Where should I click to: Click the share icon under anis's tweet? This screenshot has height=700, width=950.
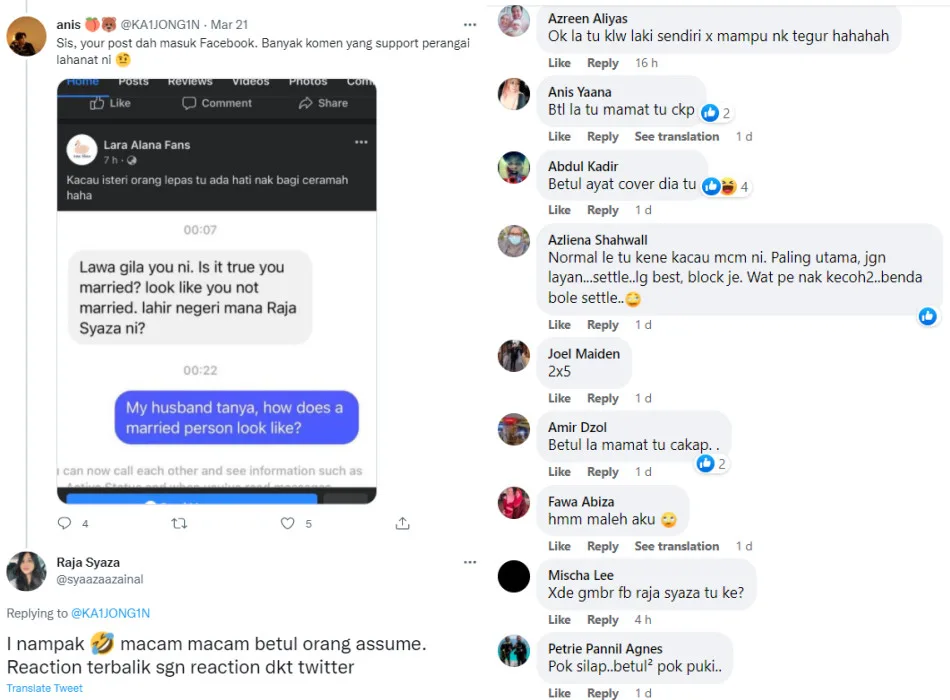tap(402, 523)
